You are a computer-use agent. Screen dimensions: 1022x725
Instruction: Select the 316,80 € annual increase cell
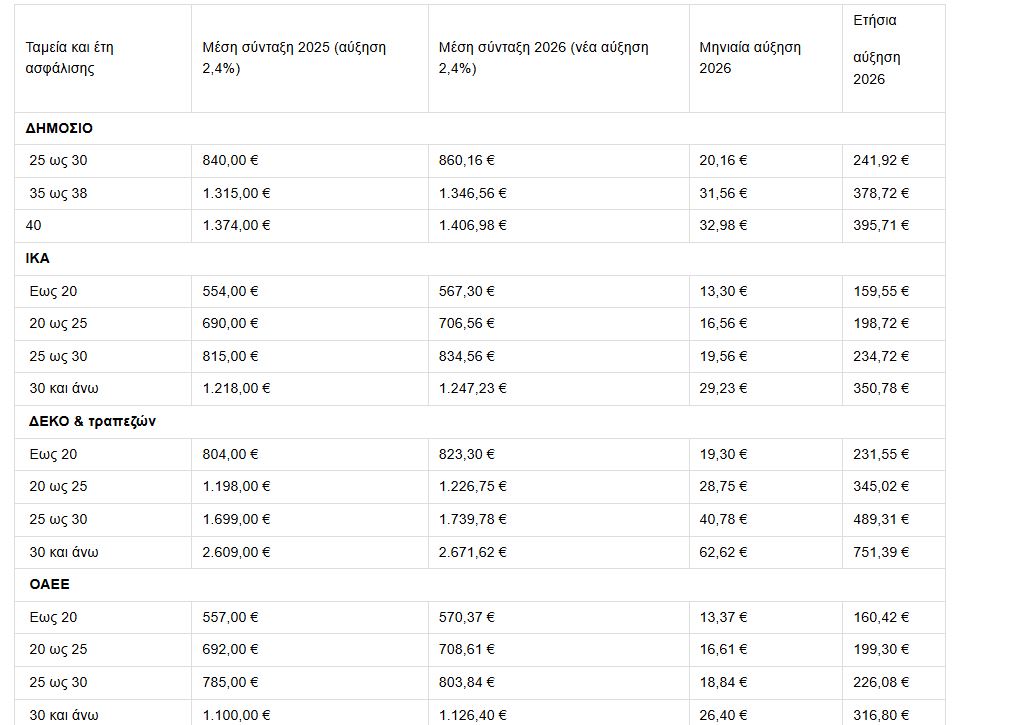click(880, 714)
